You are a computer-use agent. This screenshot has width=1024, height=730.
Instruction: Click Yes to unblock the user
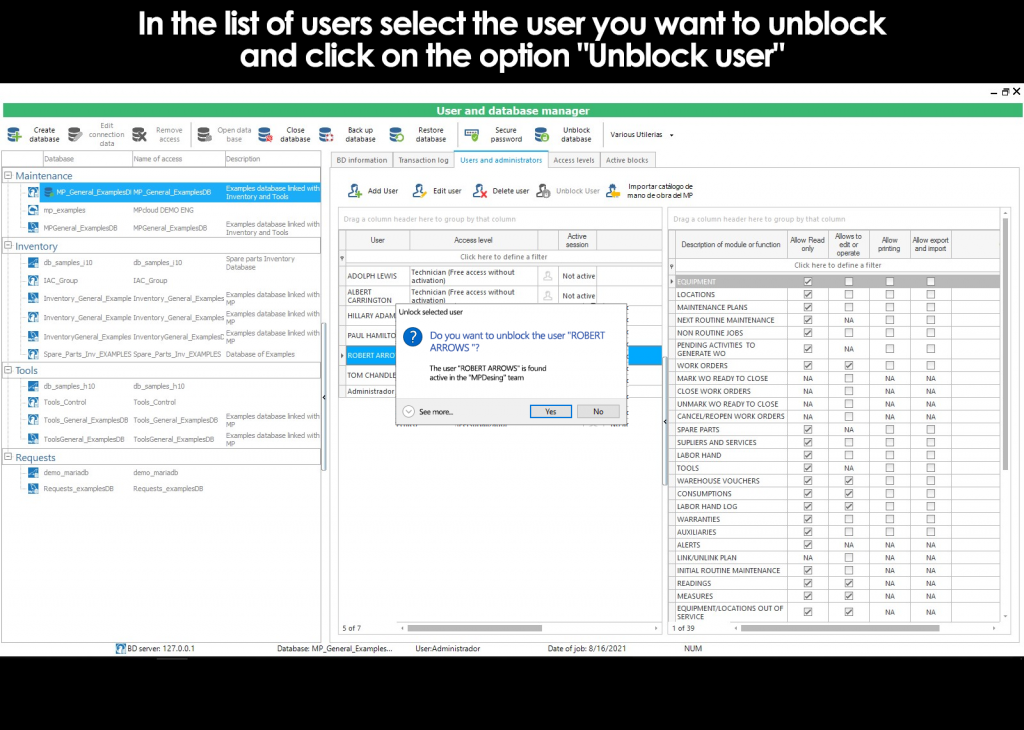tap(550, 411)
